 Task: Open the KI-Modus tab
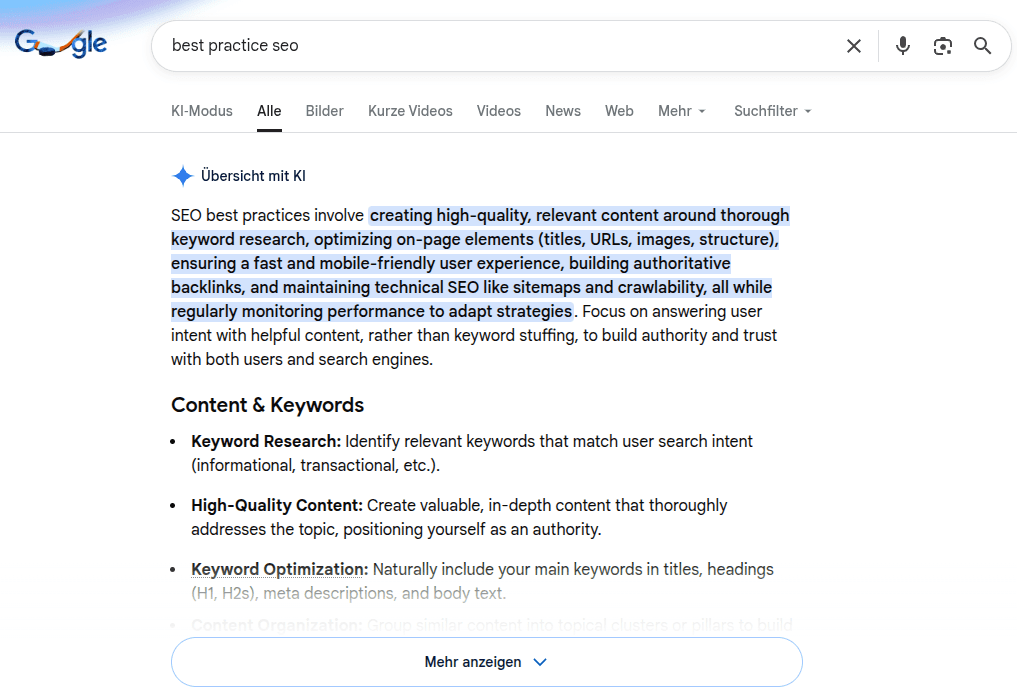(x=201, y=111)
